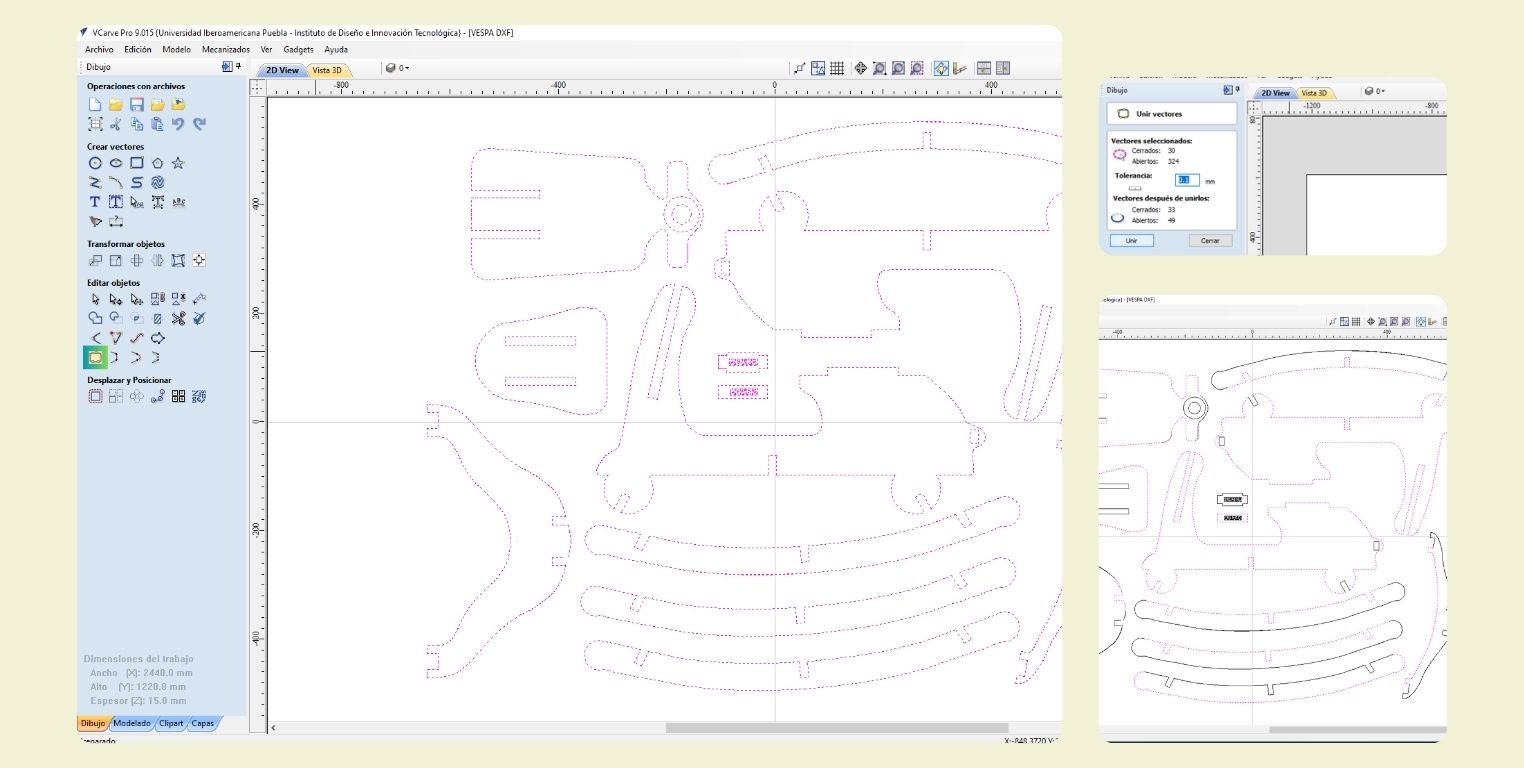Toggle auto-hide in Unir vectores Dibujo panel
Screen dimensions: 1524x768
pyautogui.click(x=1228, y=90)
